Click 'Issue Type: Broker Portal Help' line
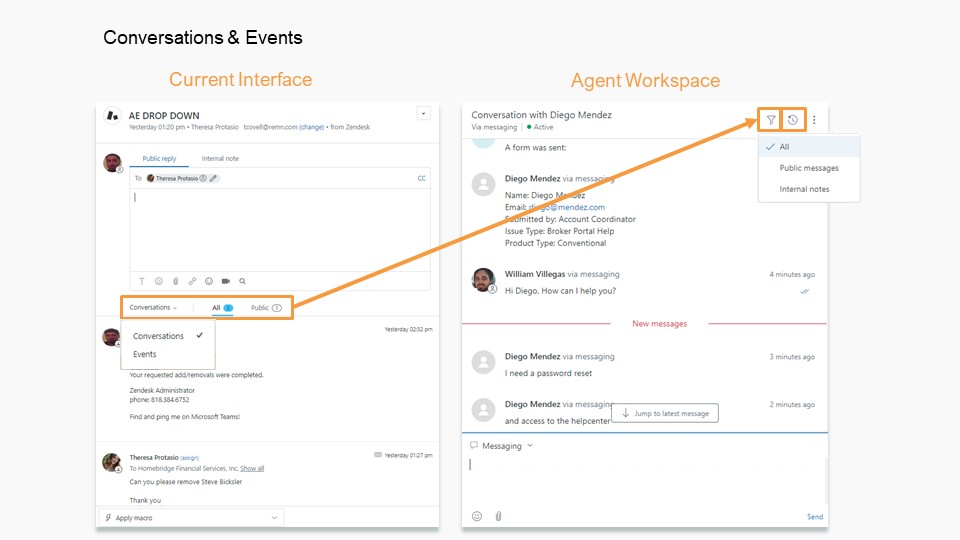The height and width of the screenshot is (540, 960). pos(559,231)
